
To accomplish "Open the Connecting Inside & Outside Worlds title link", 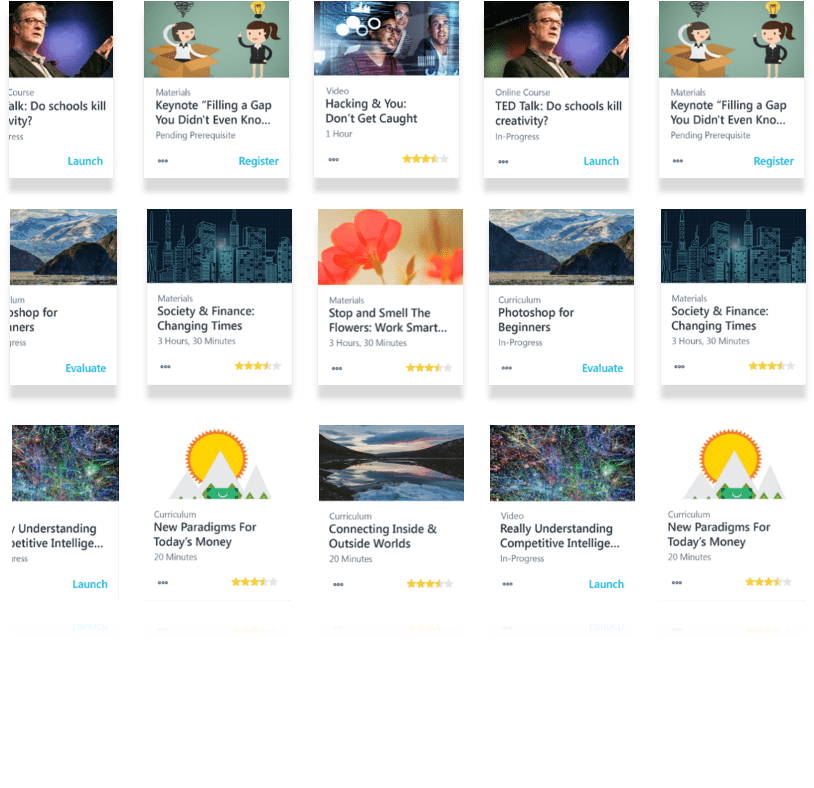I will (383, 536).
